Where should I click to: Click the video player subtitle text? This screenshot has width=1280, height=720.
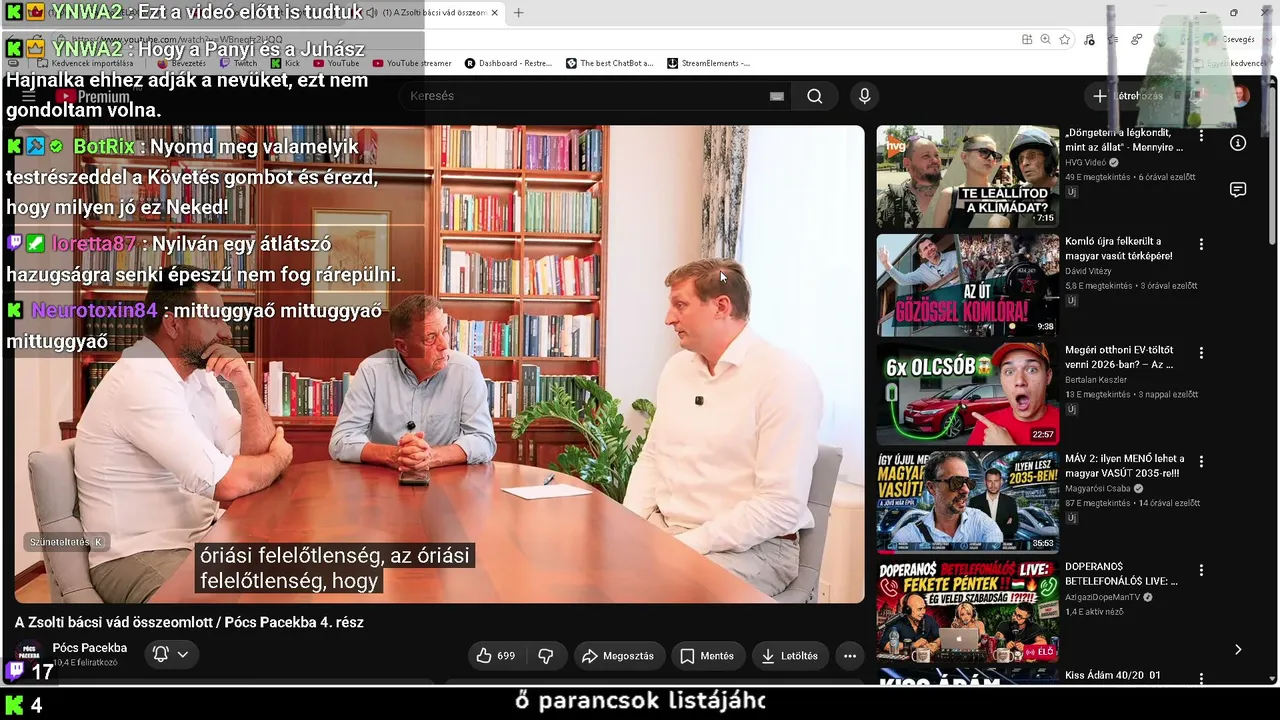click(x=334, y=568)
